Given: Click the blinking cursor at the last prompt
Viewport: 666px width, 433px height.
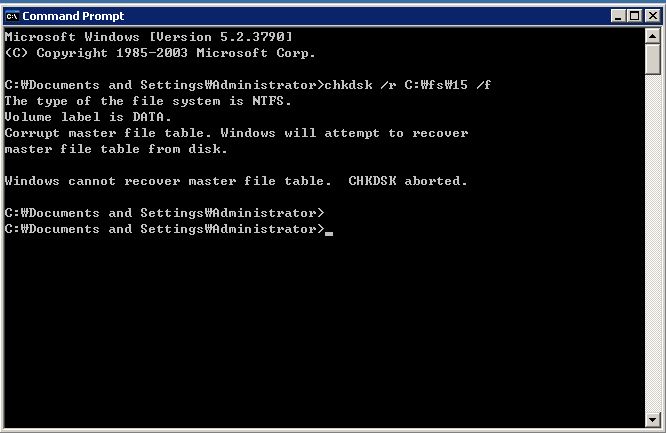Looking at the screenshot, I should 329,233.
